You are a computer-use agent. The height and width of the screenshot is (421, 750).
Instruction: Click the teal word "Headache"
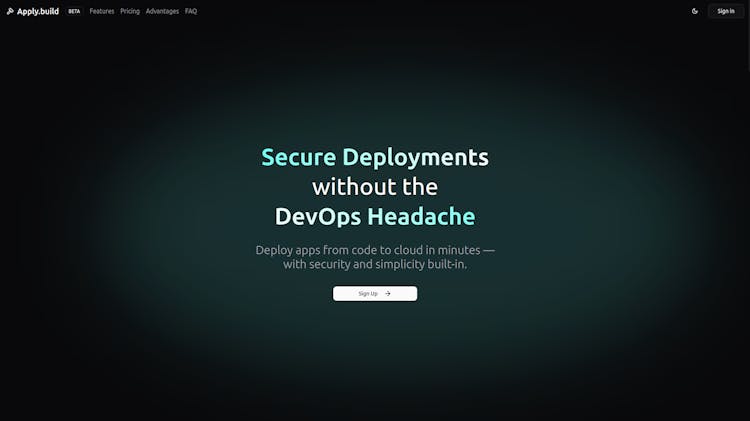pyautogui.click(x=421, y=216)
